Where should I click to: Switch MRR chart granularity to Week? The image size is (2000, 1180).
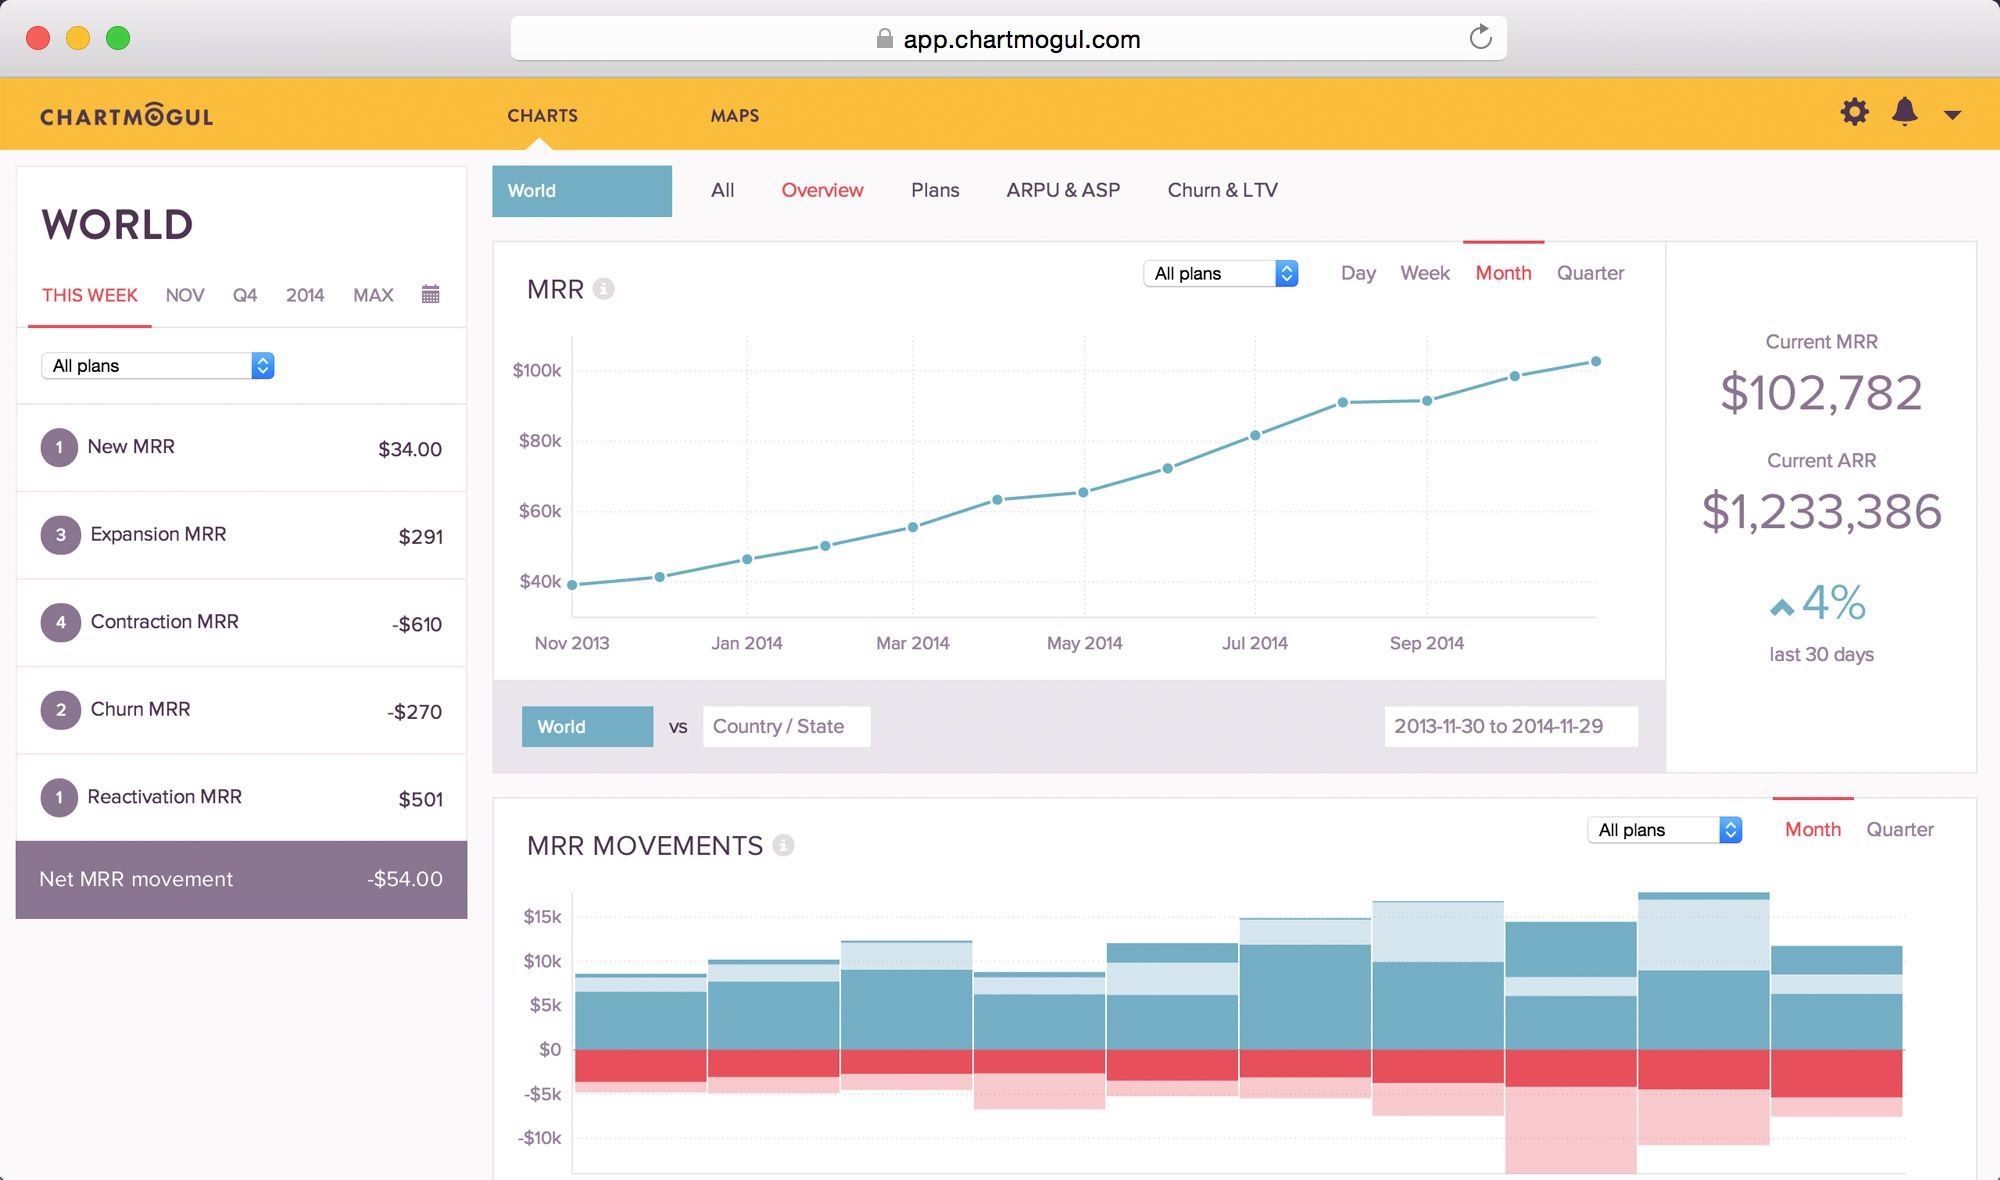pos(1424,272)
